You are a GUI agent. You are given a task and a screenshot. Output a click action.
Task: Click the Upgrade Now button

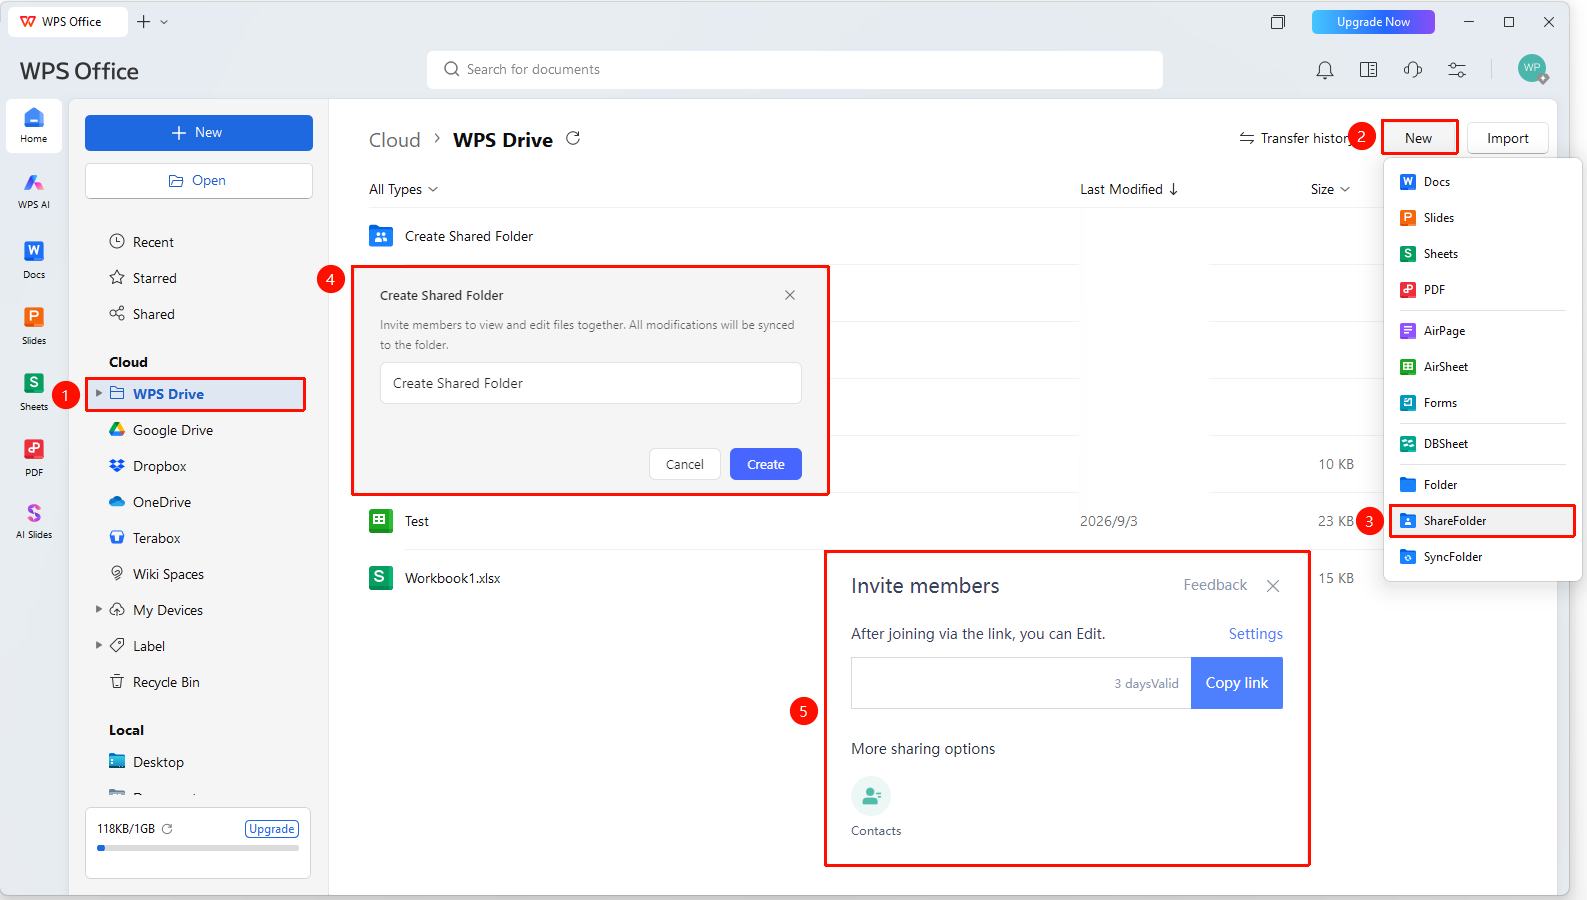tap(1373, 22)
